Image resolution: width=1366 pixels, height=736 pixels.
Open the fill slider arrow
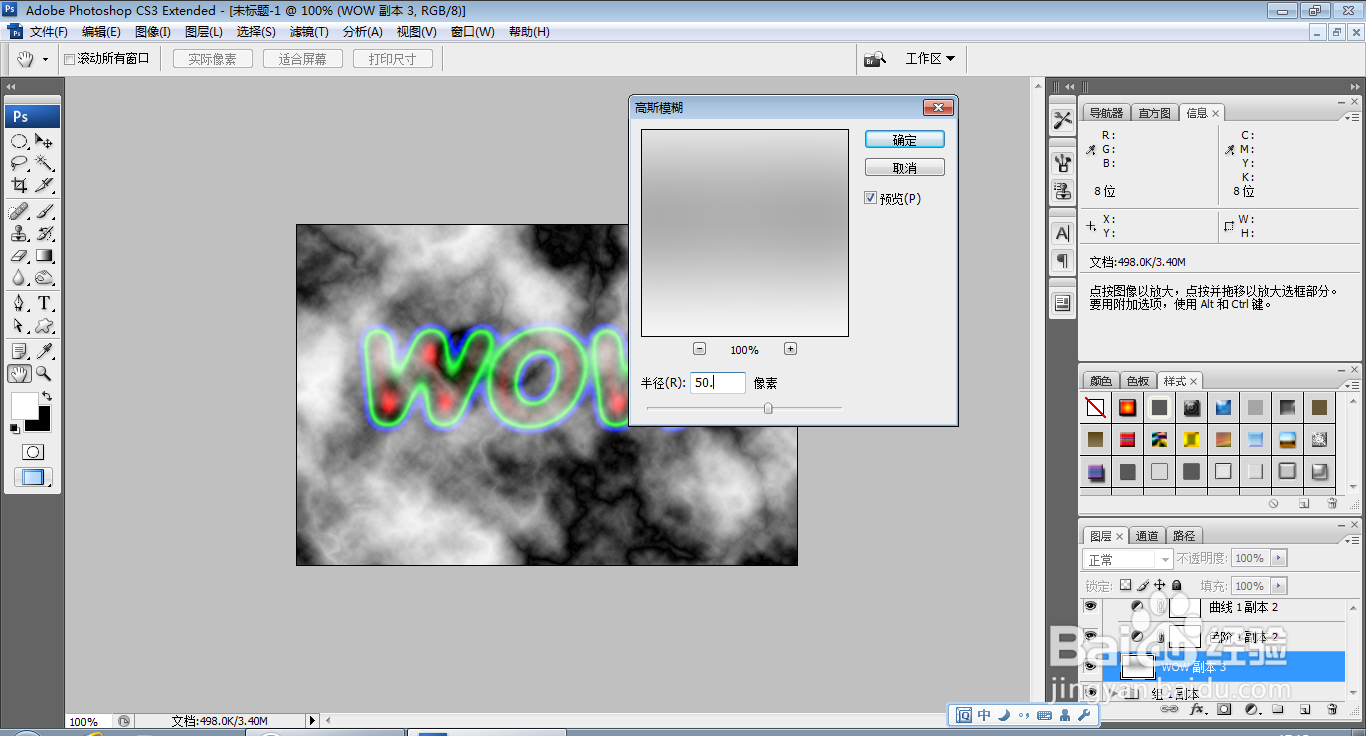pos(1279,586)
